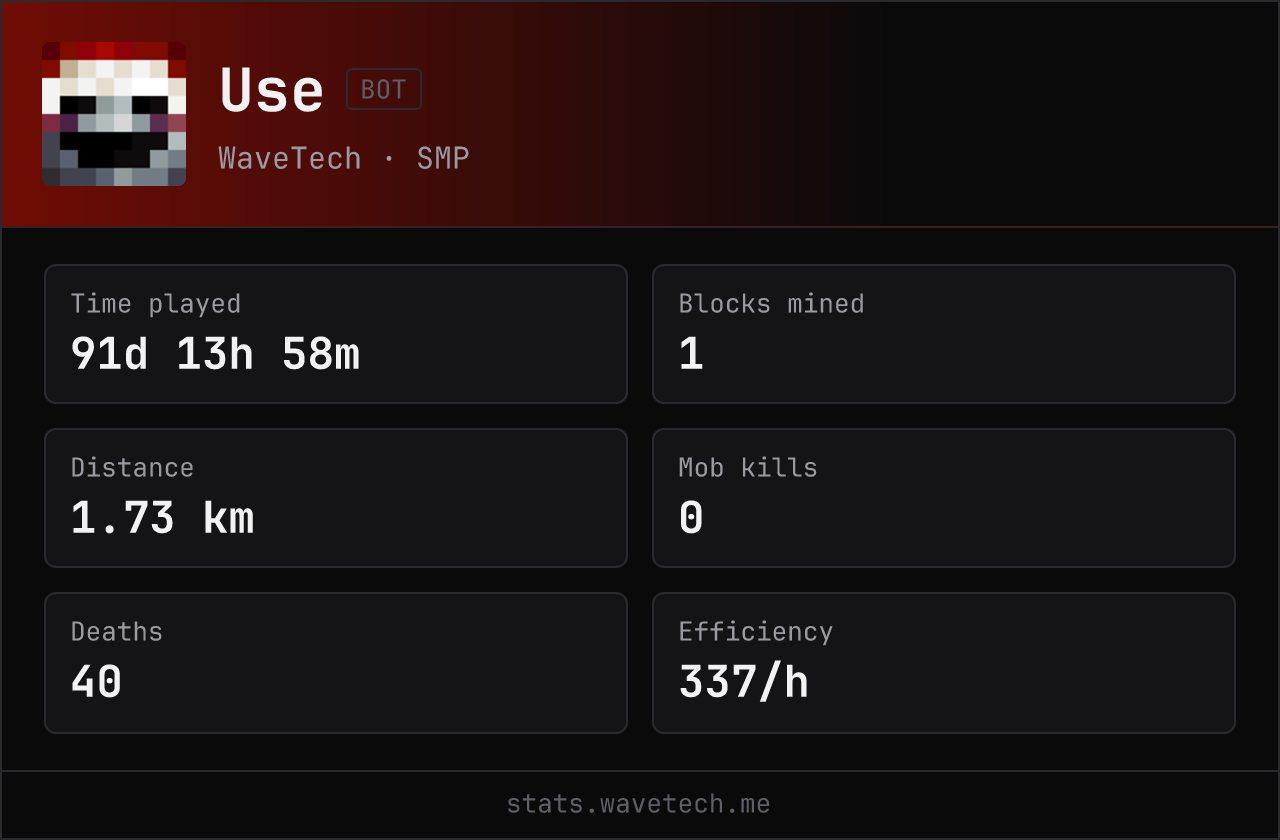Open the Distance stat card
The height and width of the screenshot is (840, 1280).
point(336,498)
